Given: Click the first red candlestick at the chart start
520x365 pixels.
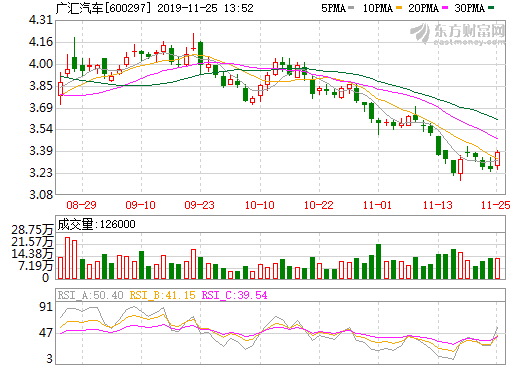Looking at the screenshot, I should [x=60, y=89].
